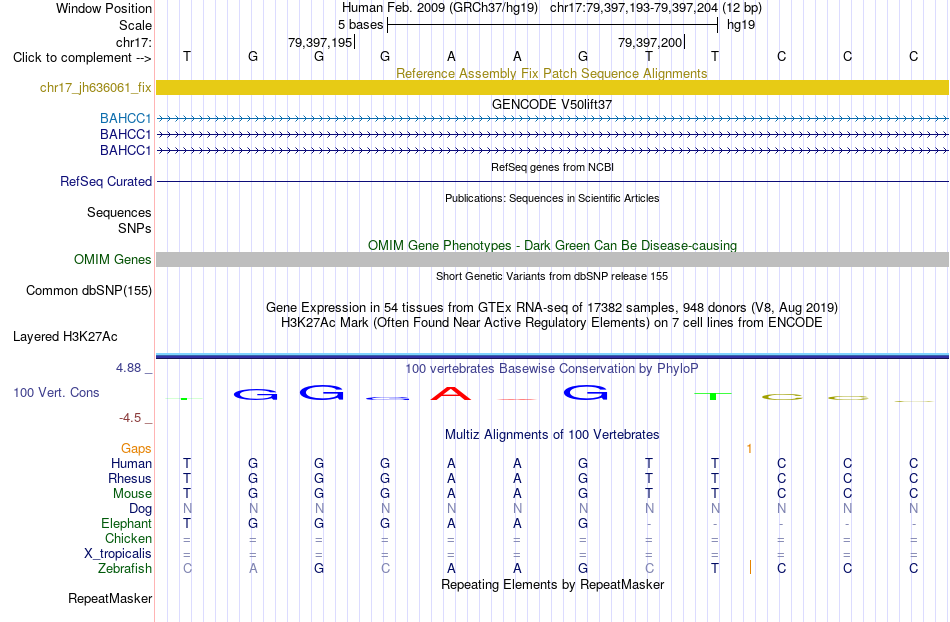The width and height of the screenshot is (950, 622).
Task: Open 'Publications: Sequences in Scientific Articles' title
Action: click(552, 198)
